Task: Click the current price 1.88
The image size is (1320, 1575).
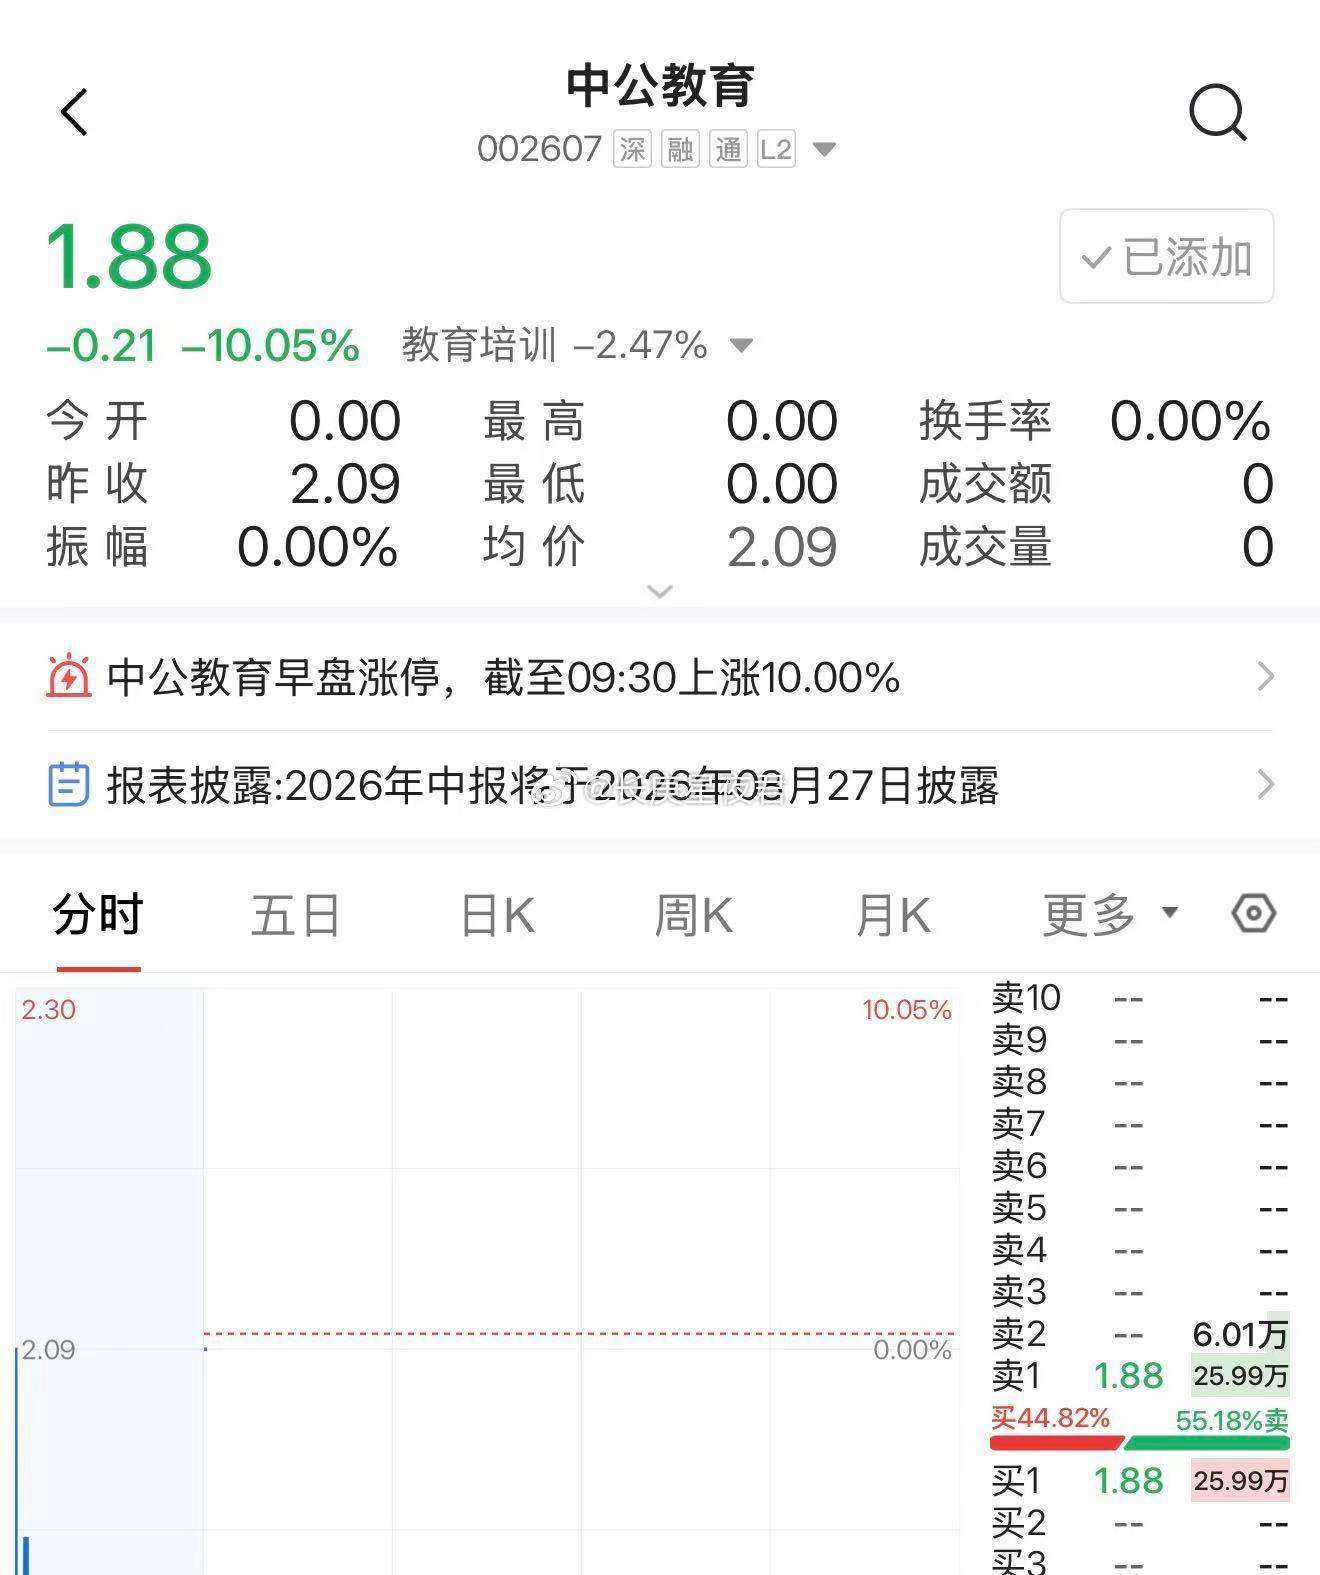Action: pyautogui.click(x=129, y=257)
